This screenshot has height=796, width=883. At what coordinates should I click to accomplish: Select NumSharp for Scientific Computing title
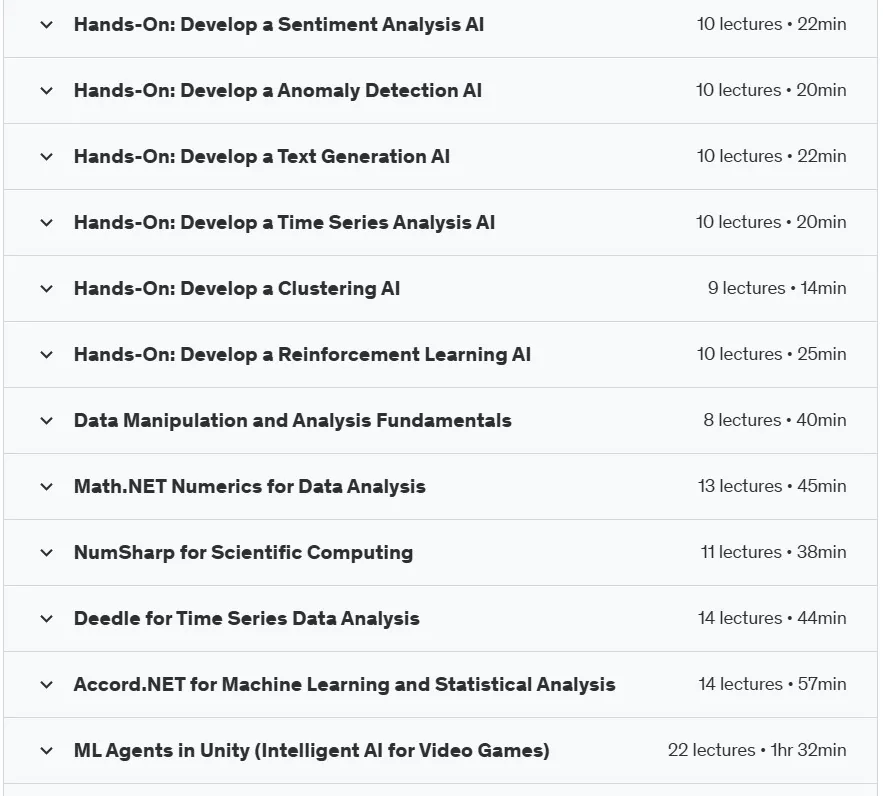(x=243, y=553)
